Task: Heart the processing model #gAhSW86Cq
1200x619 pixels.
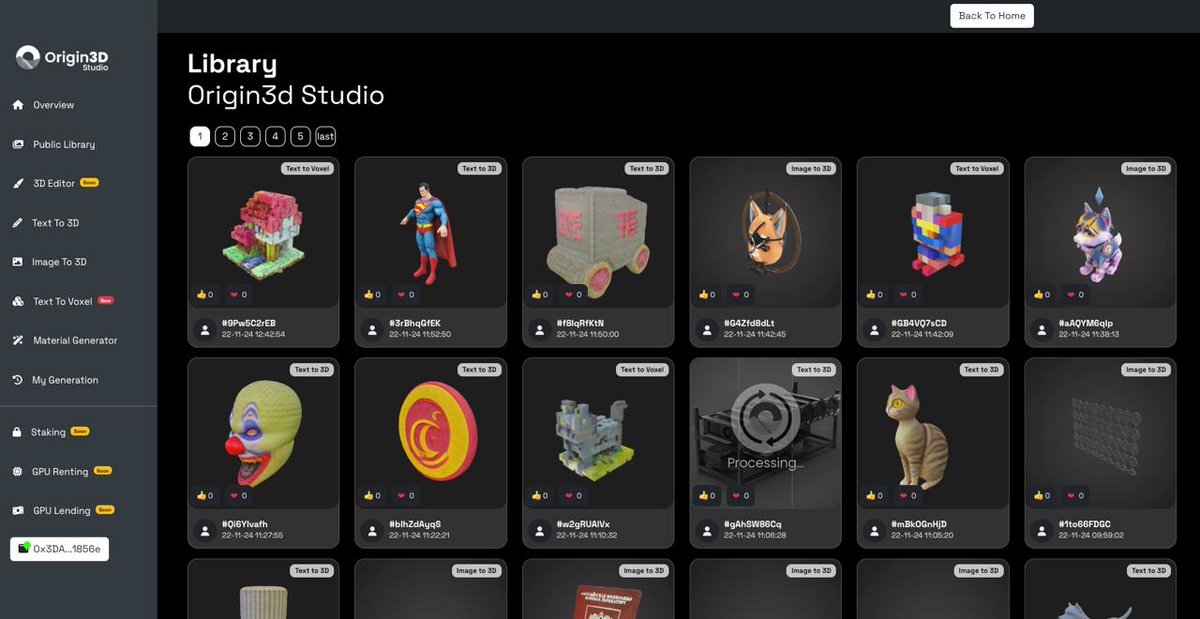Action: click(740, 496)
